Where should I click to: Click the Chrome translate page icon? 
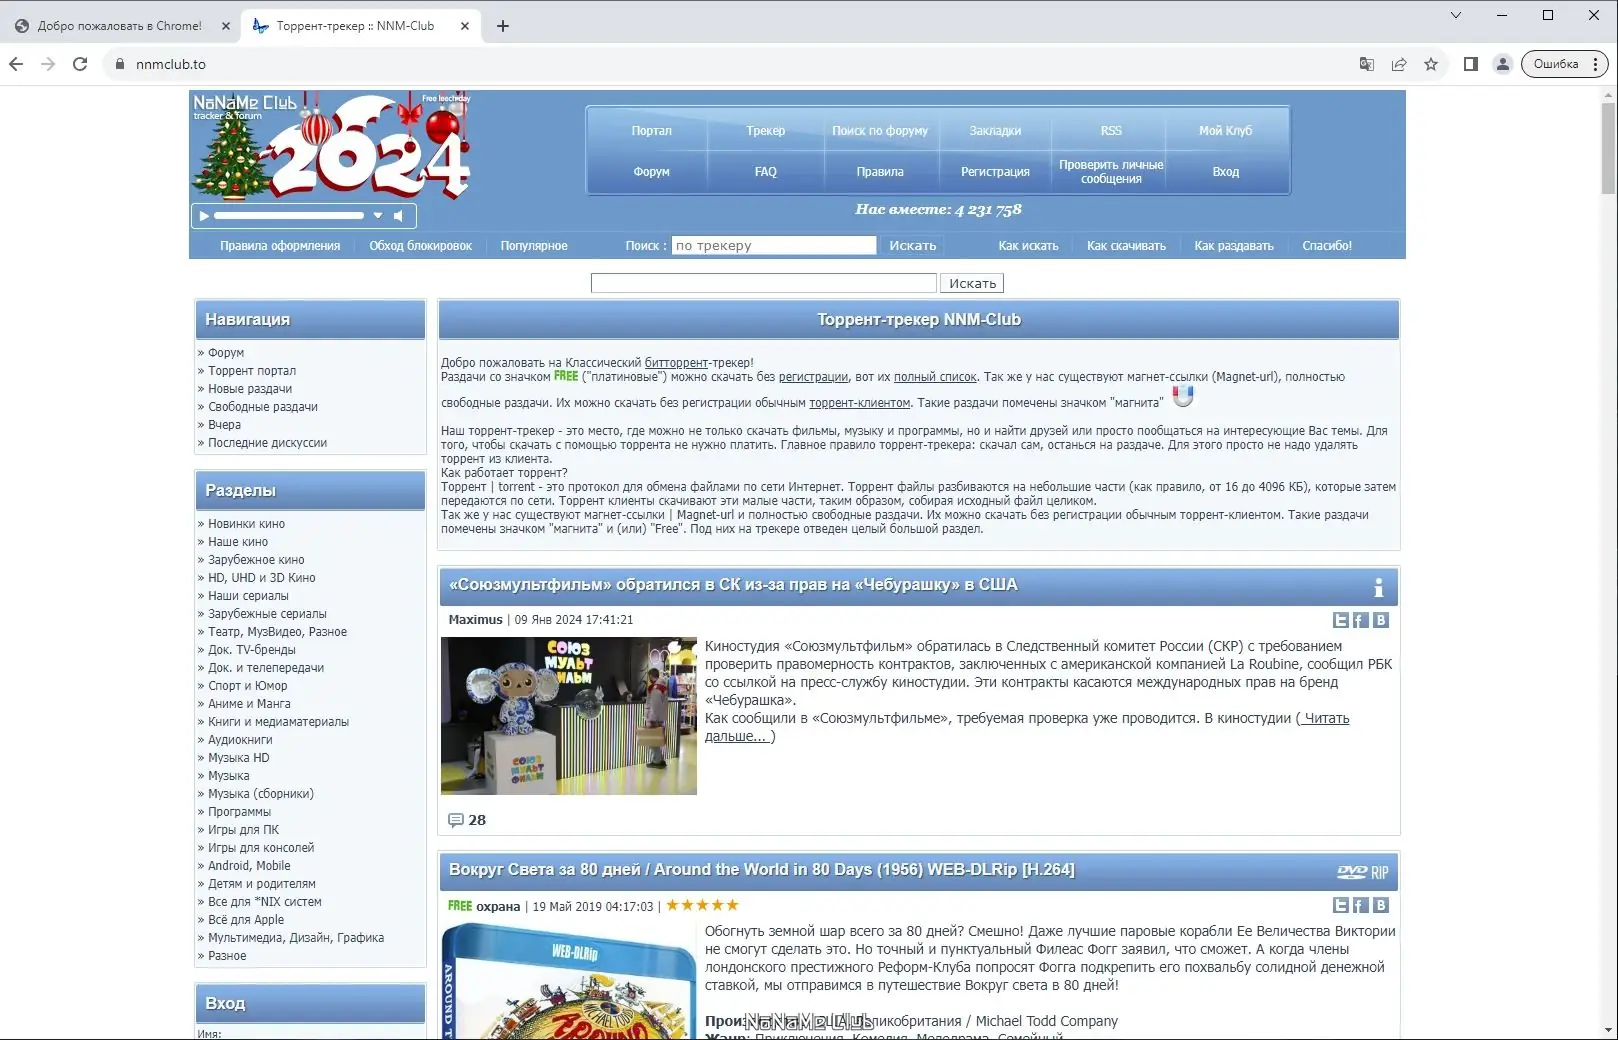(x=1367, y=64)
